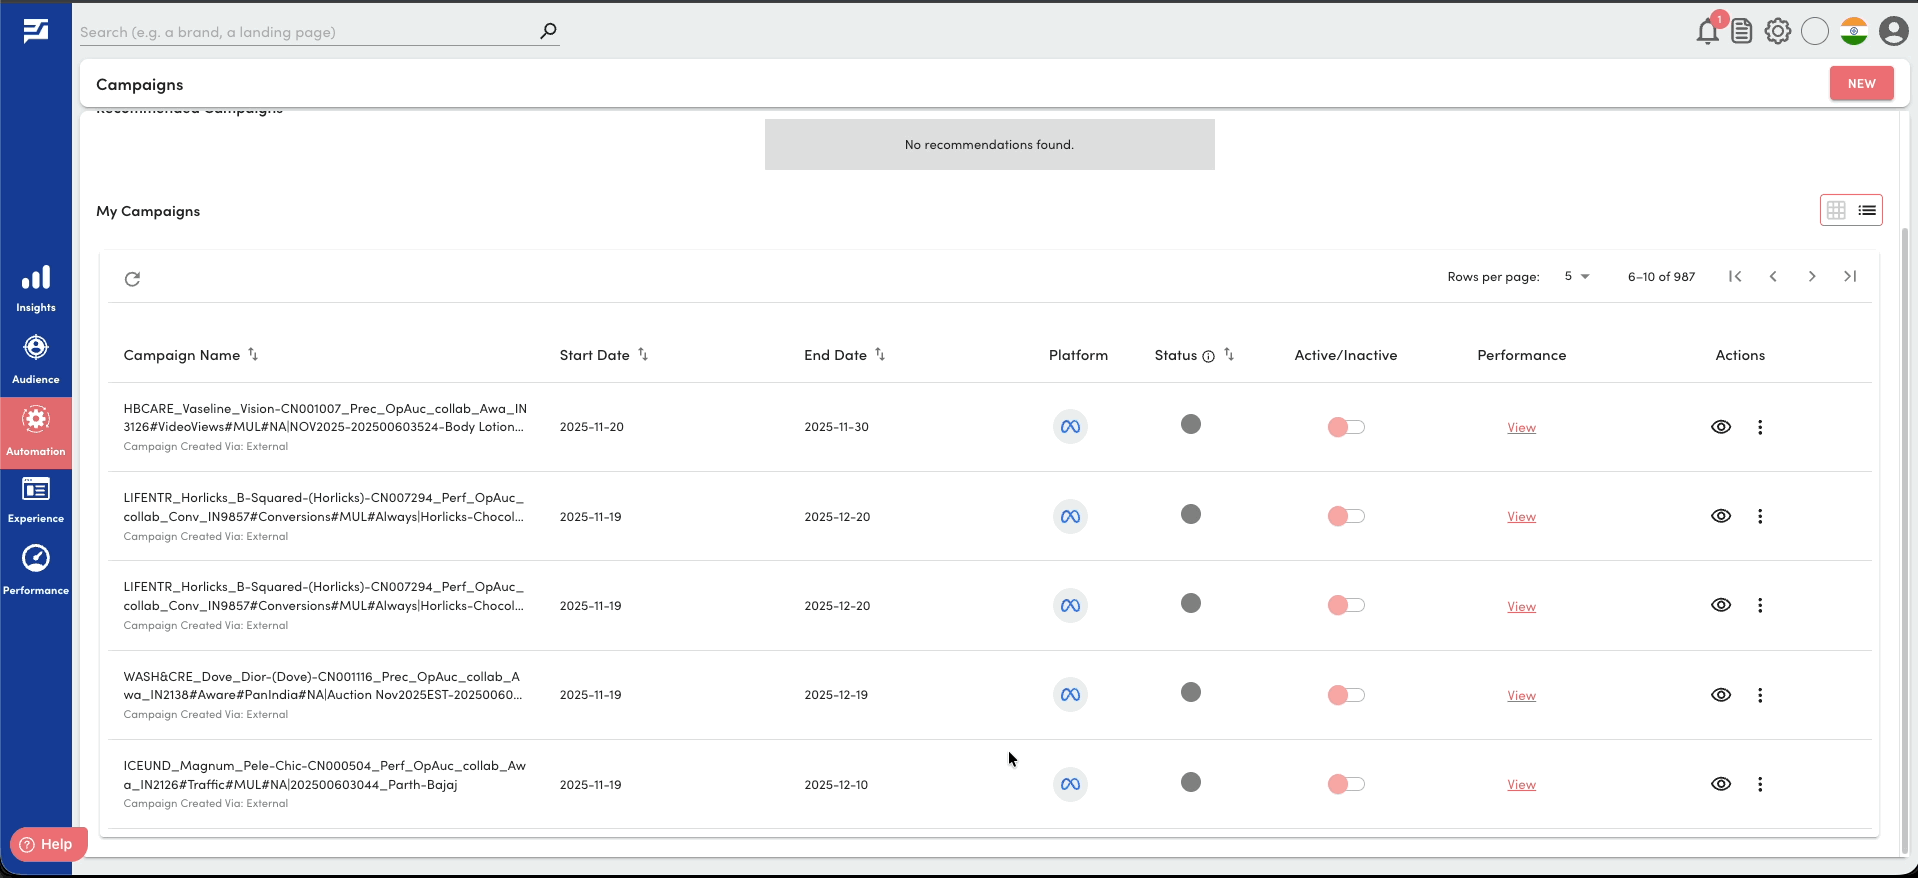Open Rows per page dropdown
1918x878 pixels.
[1577, 276]
